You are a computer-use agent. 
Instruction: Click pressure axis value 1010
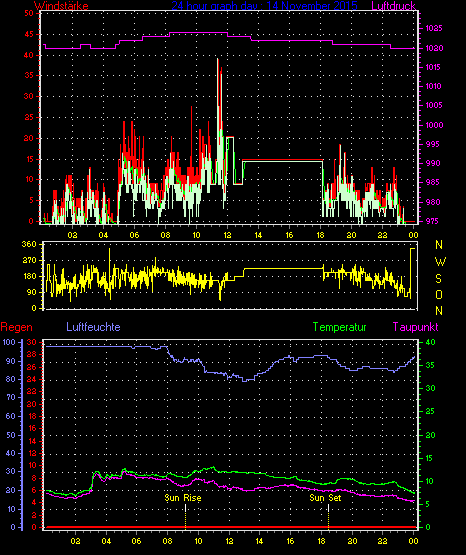pos(433,86)
